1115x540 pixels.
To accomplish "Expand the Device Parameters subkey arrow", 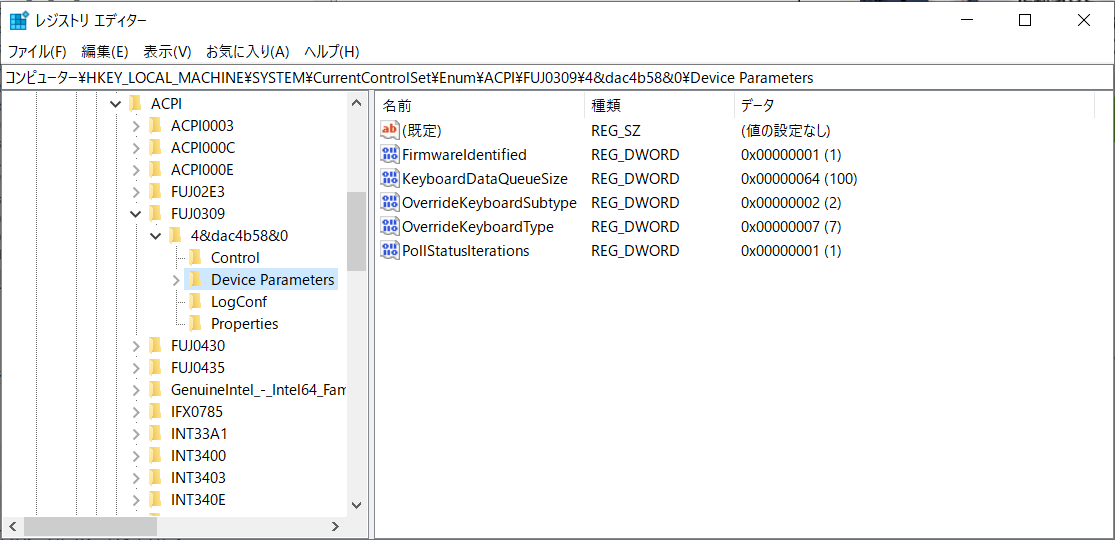I will 176,280.
